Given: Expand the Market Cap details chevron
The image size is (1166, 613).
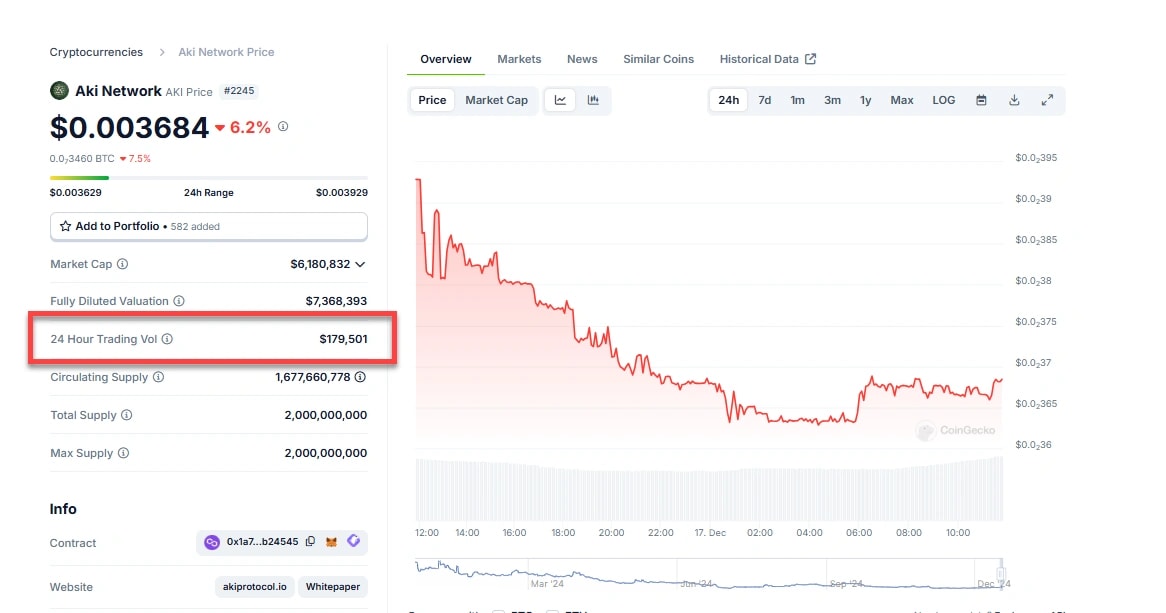Looking at the screenshot, I should click(x=360, y=264).
